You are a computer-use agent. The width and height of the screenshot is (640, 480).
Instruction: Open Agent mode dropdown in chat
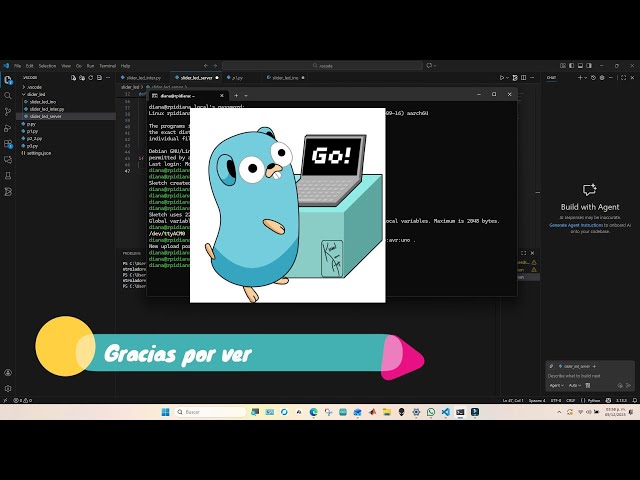pos(556,385)
